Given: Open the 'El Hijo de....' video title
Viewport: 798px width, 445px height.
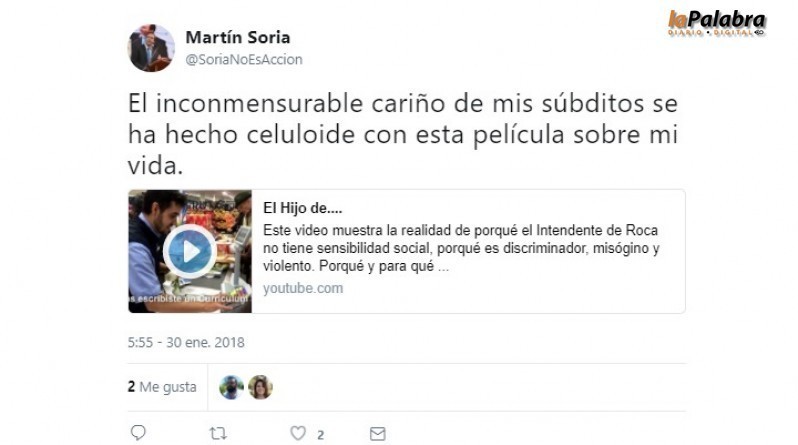Looking at the screenshot, I should pyautogui.click(x=302, y=208).
